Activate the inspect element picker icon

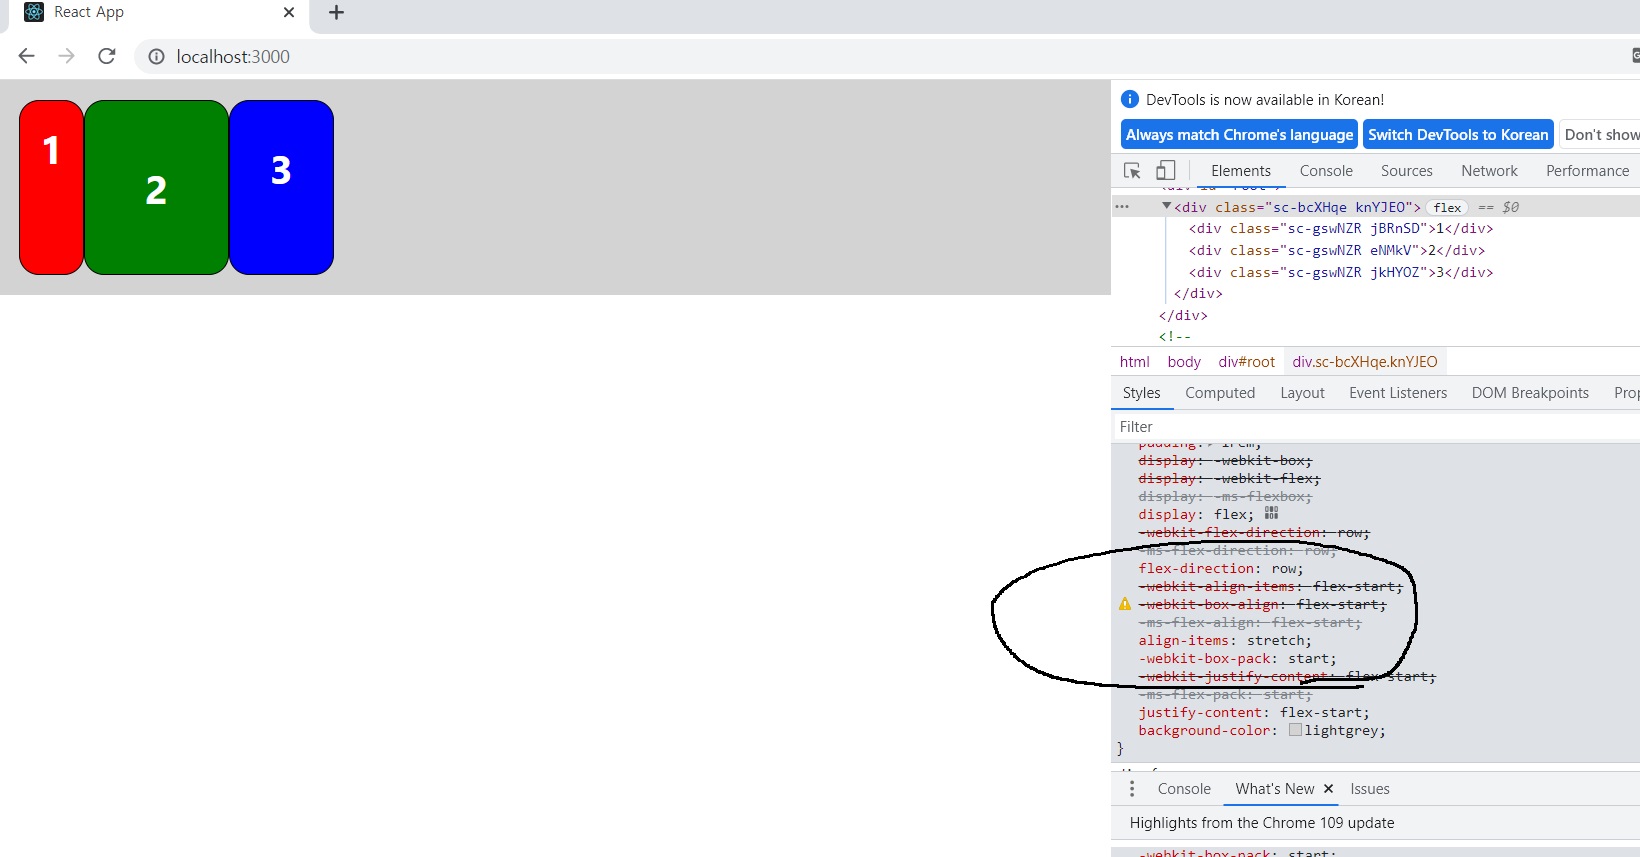pyautogui.click(x=1132, y=171)
